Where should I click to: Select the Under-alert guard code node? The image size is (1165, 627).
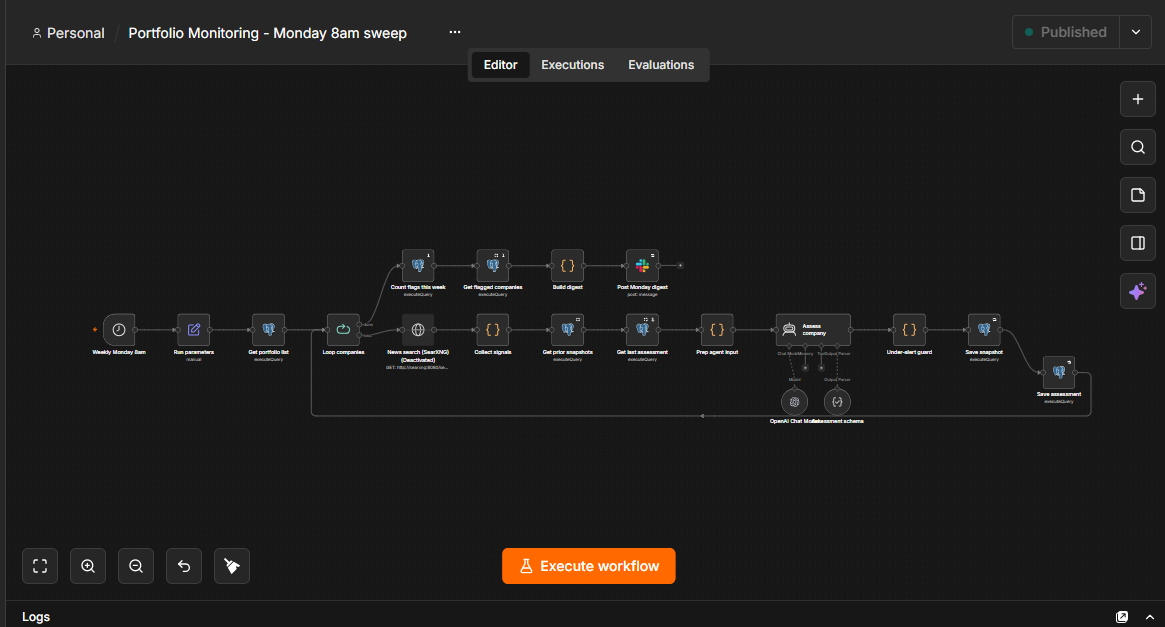[909, 330]
